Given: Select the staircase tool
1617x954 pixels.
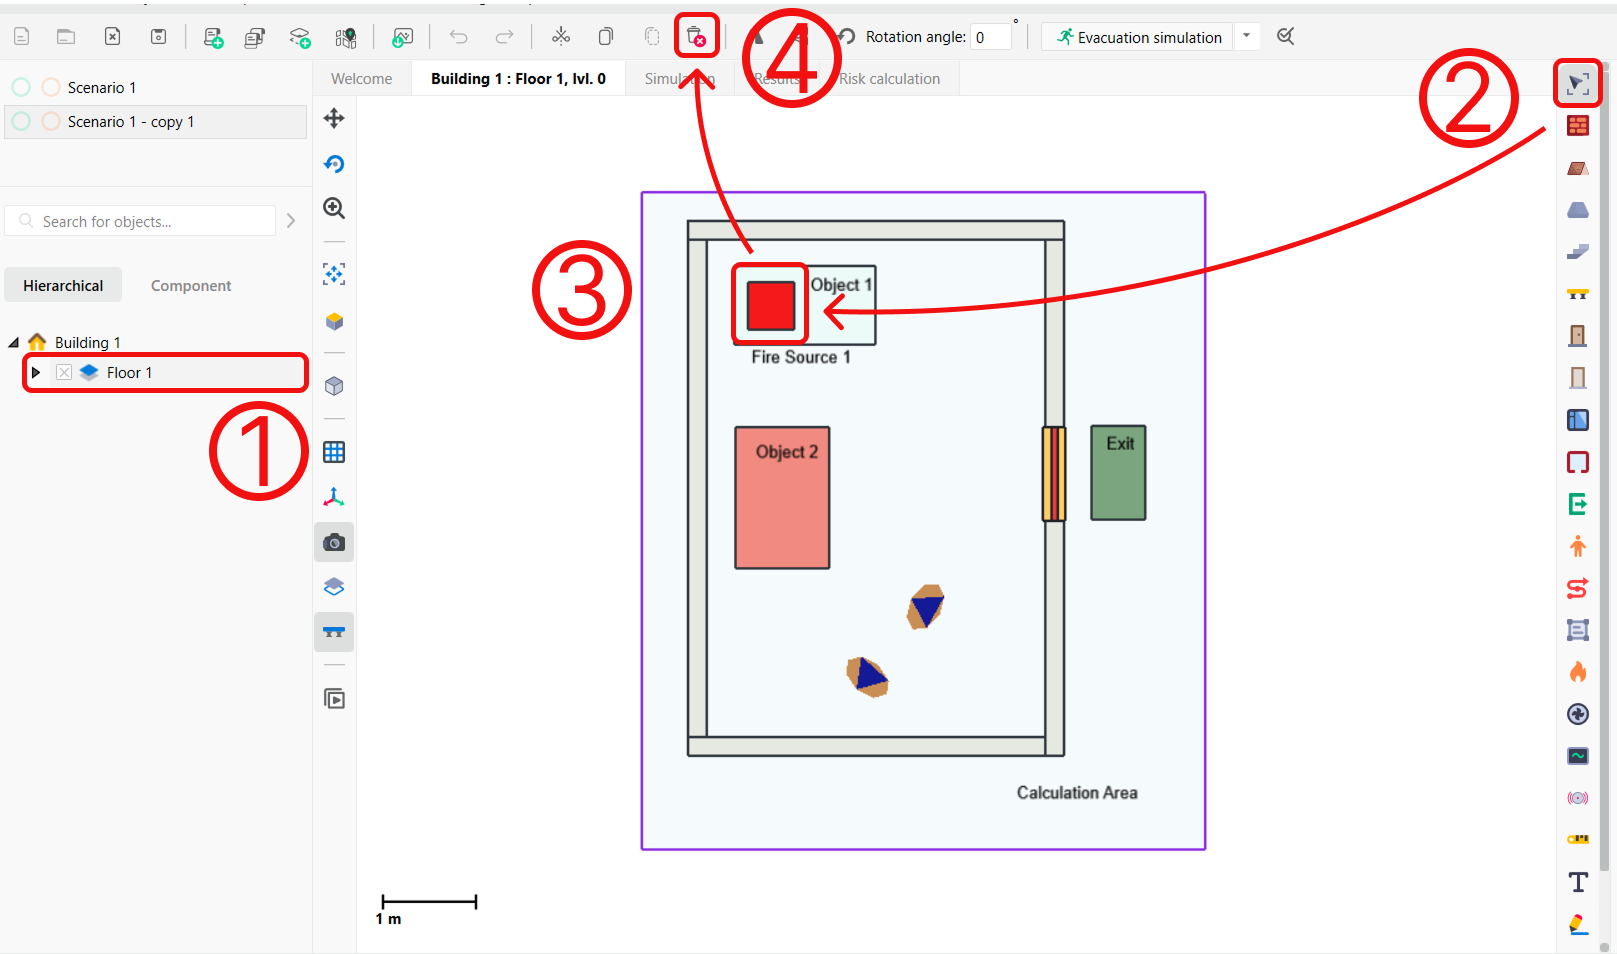Looking at the screenshot, I should 1577,252.
